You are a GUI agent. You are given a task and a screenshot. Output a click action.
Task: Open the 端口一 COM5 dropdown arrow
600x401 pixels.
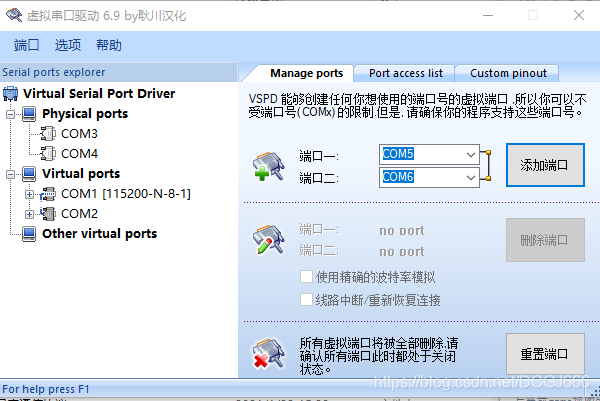click(x=471, y=155)
